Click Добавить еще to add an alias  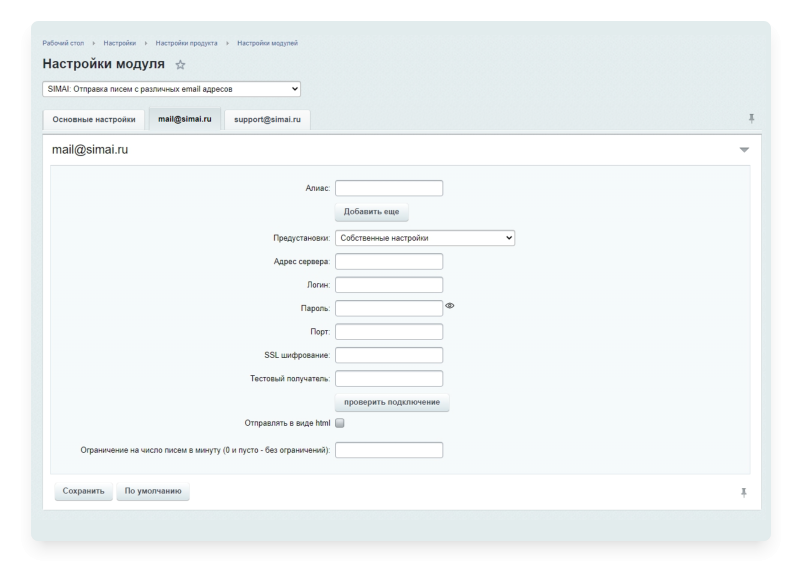[x=370, y=212]
